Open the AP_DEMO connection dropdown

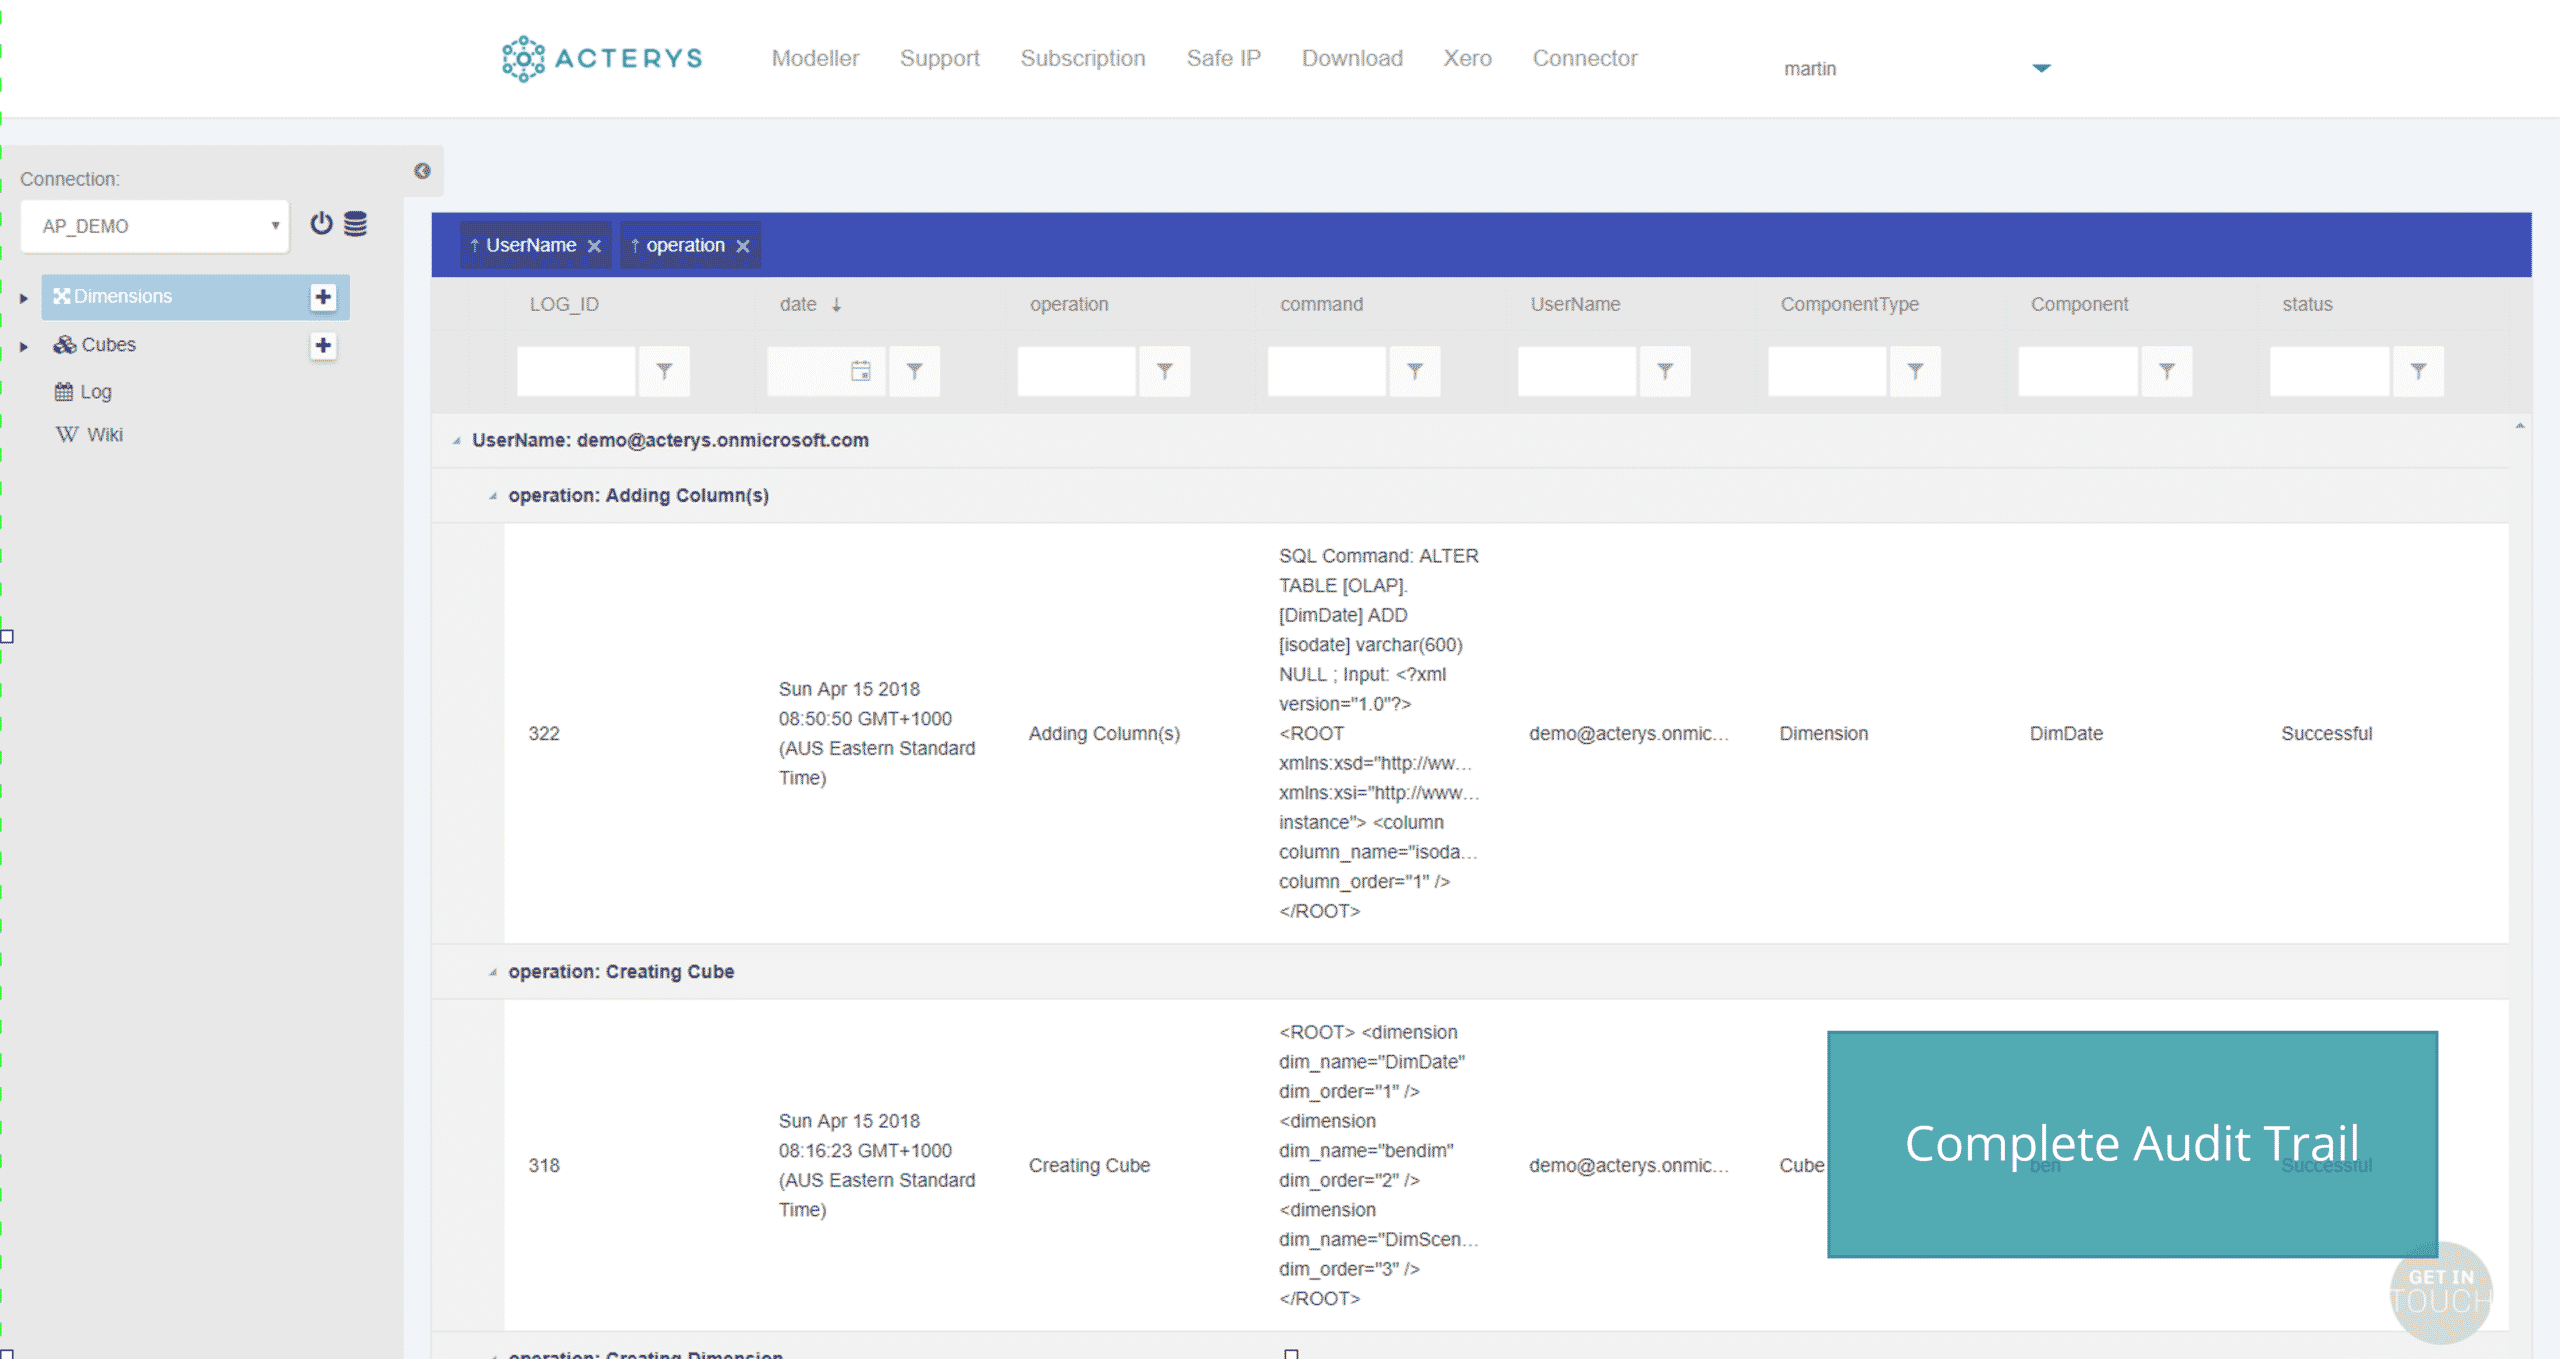tap(155, 226)
